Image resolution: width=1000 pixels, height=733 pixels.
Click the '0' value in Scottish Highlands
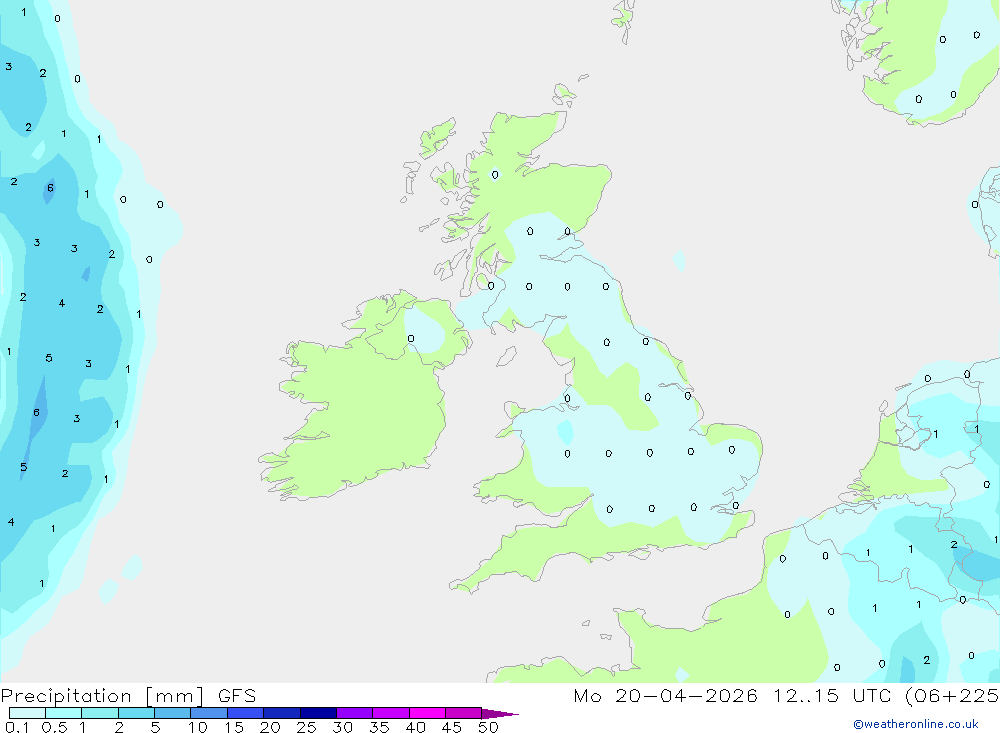click(495, 175)
